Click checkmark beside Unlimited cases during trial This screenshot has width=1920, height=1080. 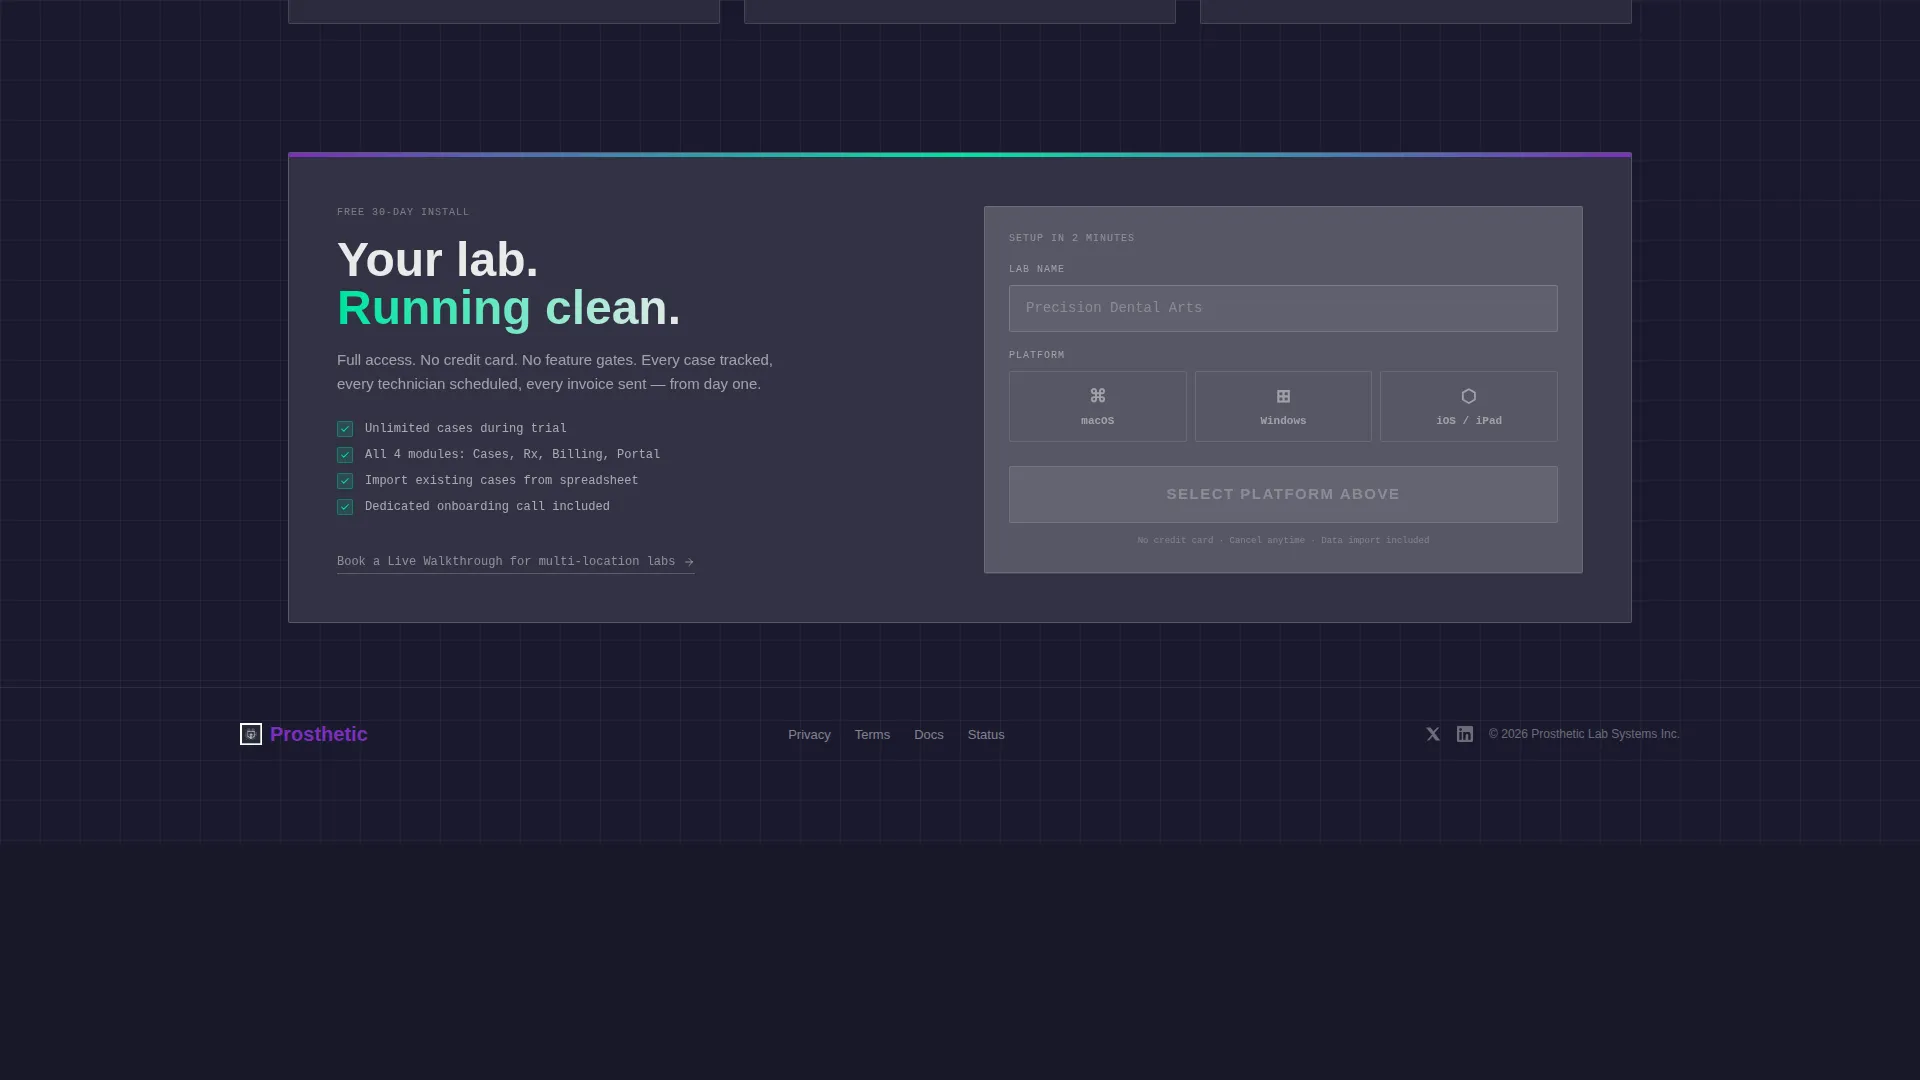pos(345,429)
